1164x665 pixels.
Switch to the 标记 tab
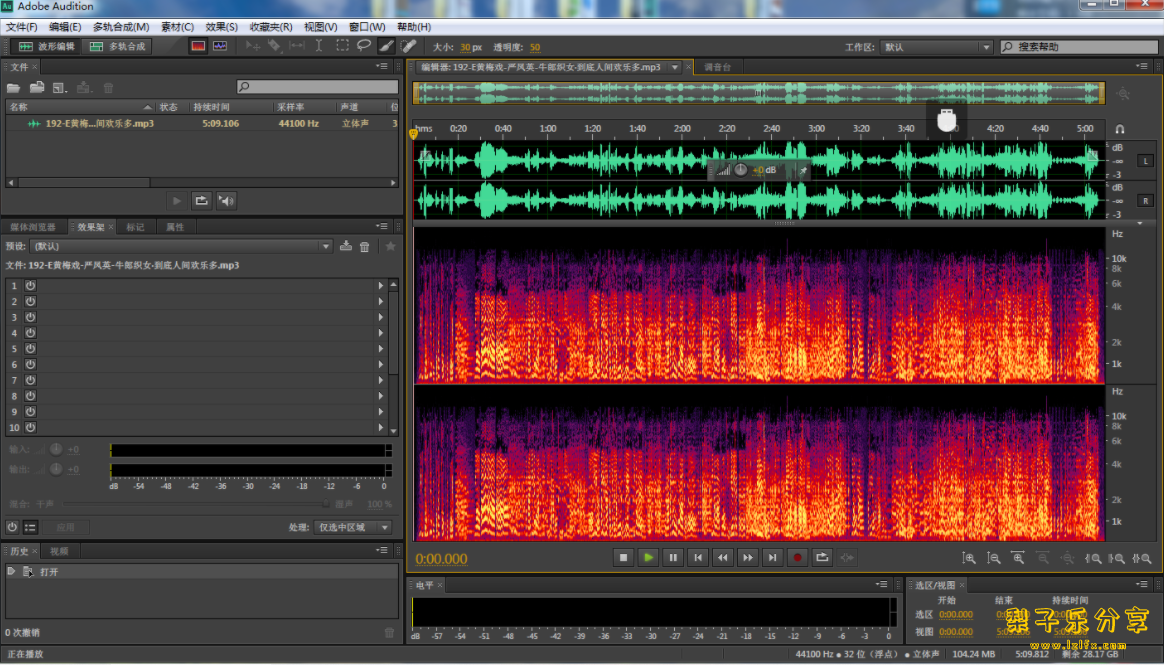(135, 227)
